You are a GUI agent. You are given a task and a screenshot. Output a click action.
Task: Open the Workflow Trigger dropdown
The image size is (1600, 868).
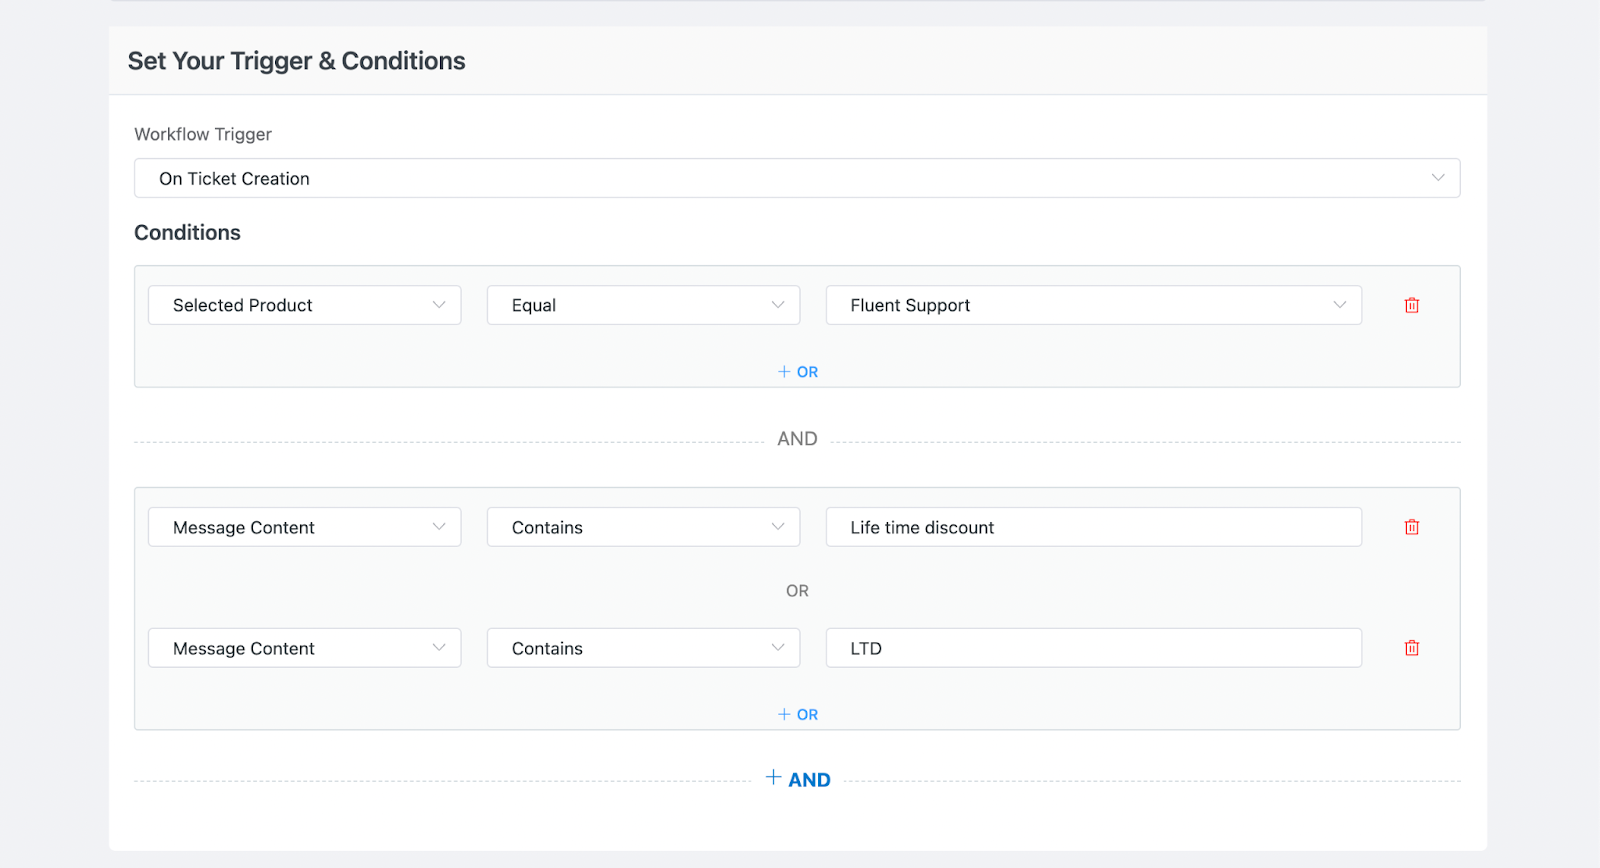796,178
